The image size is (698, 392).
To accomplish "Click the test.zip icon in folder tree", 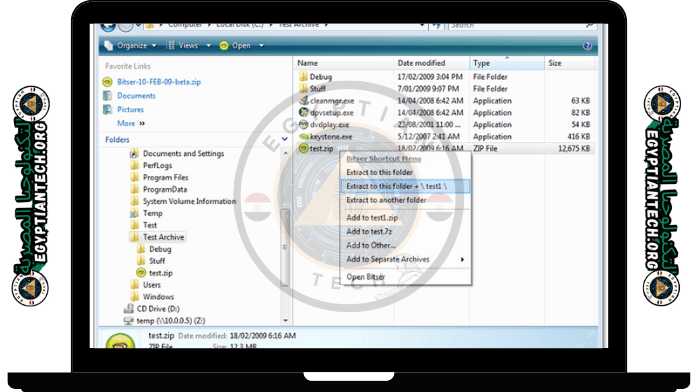I will 141,273.
